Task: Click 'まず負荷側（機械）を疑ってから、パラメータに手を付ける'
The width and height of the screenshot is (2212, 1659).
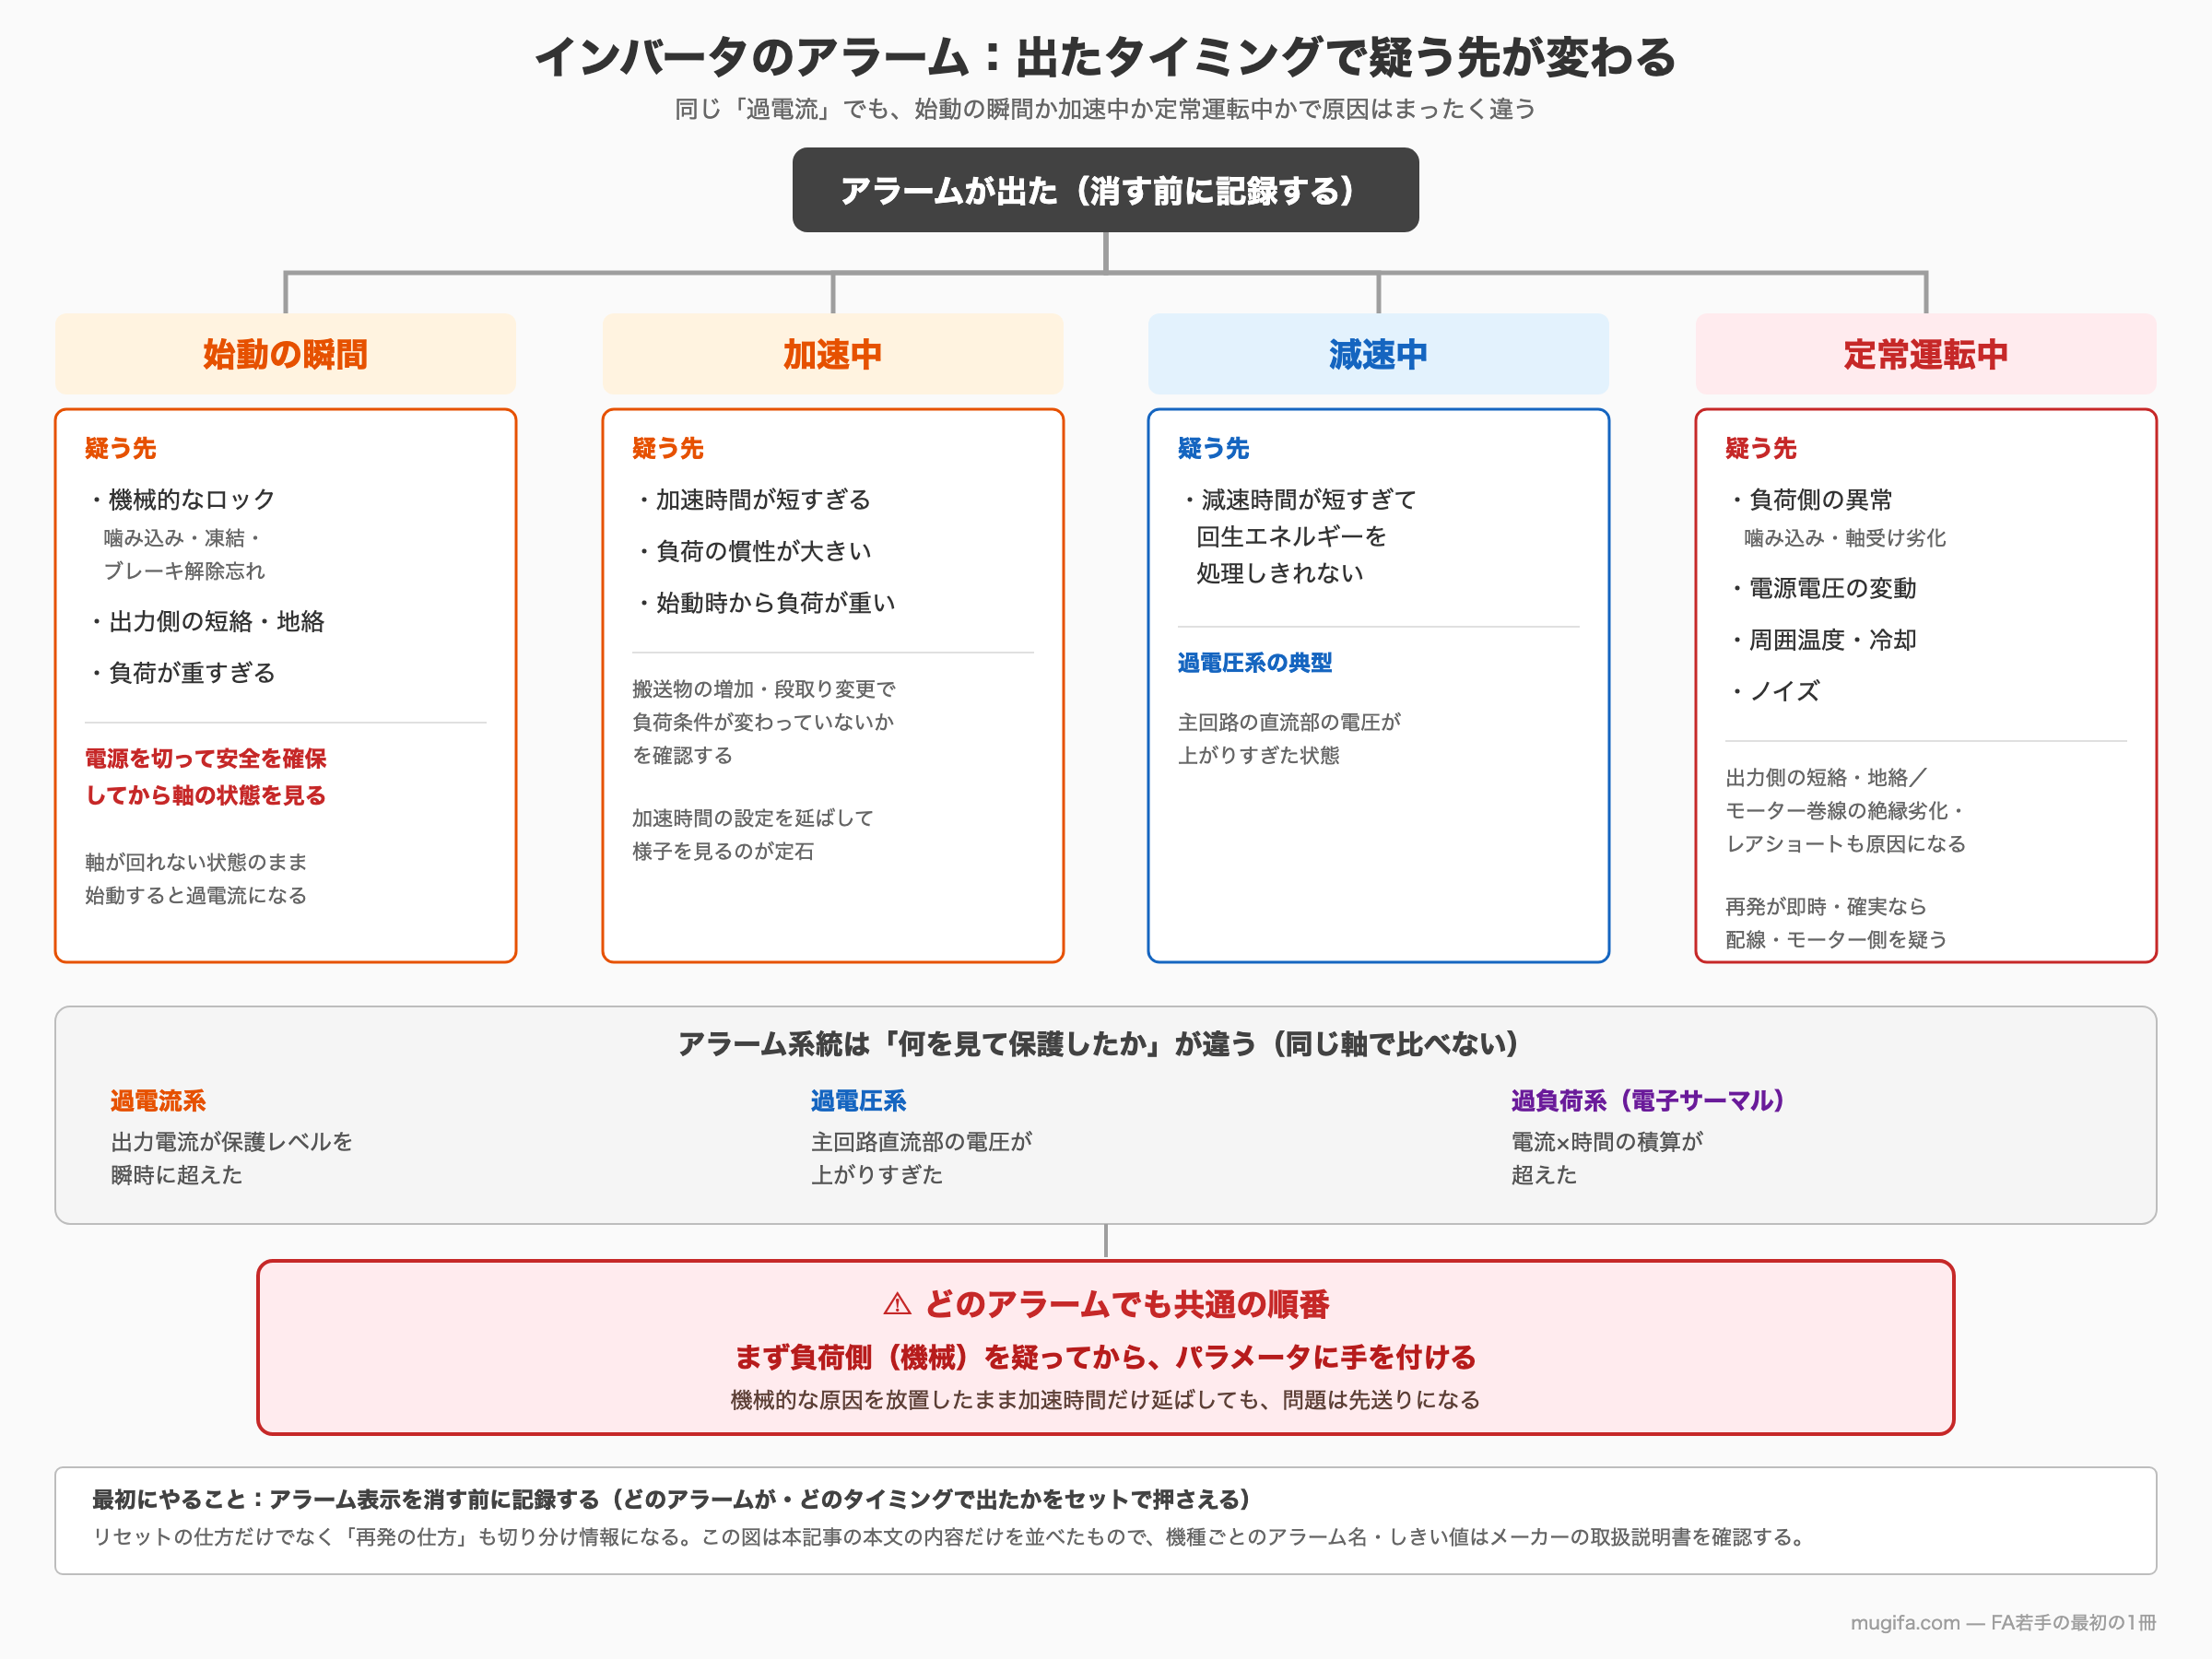Action: pyautogui.click(x=1105, y=1357)
